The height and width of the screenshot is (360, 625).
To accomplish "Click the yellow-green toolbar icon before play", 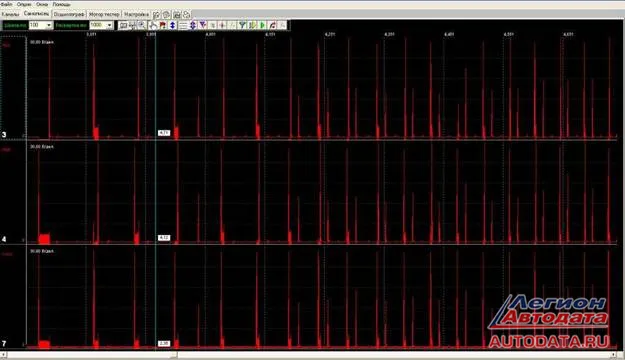I will click(252, 25).
